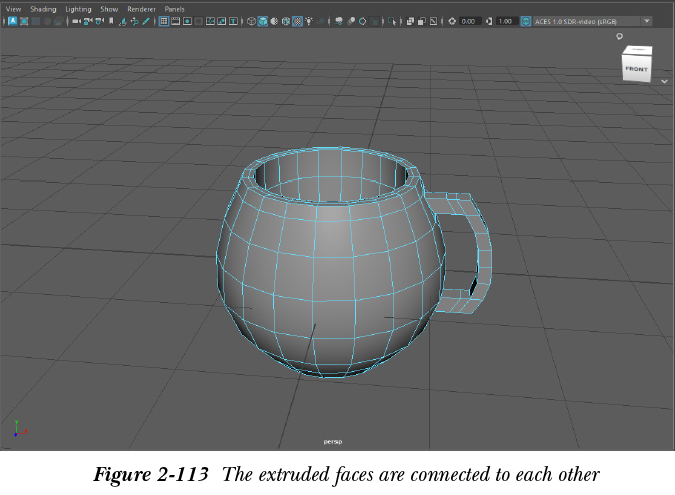675x495 pixels.
Task: Click the gamma value field showing 1.00
Action: click(506, 21)
